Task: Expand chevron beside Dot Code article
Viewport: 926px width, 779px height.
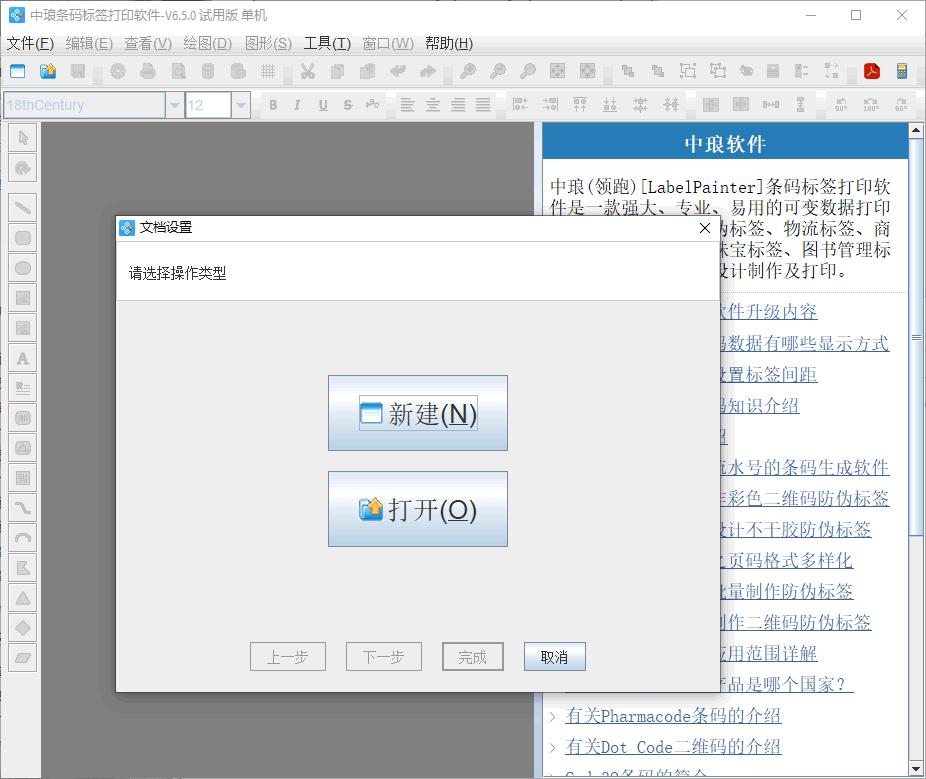Action: 553,748
